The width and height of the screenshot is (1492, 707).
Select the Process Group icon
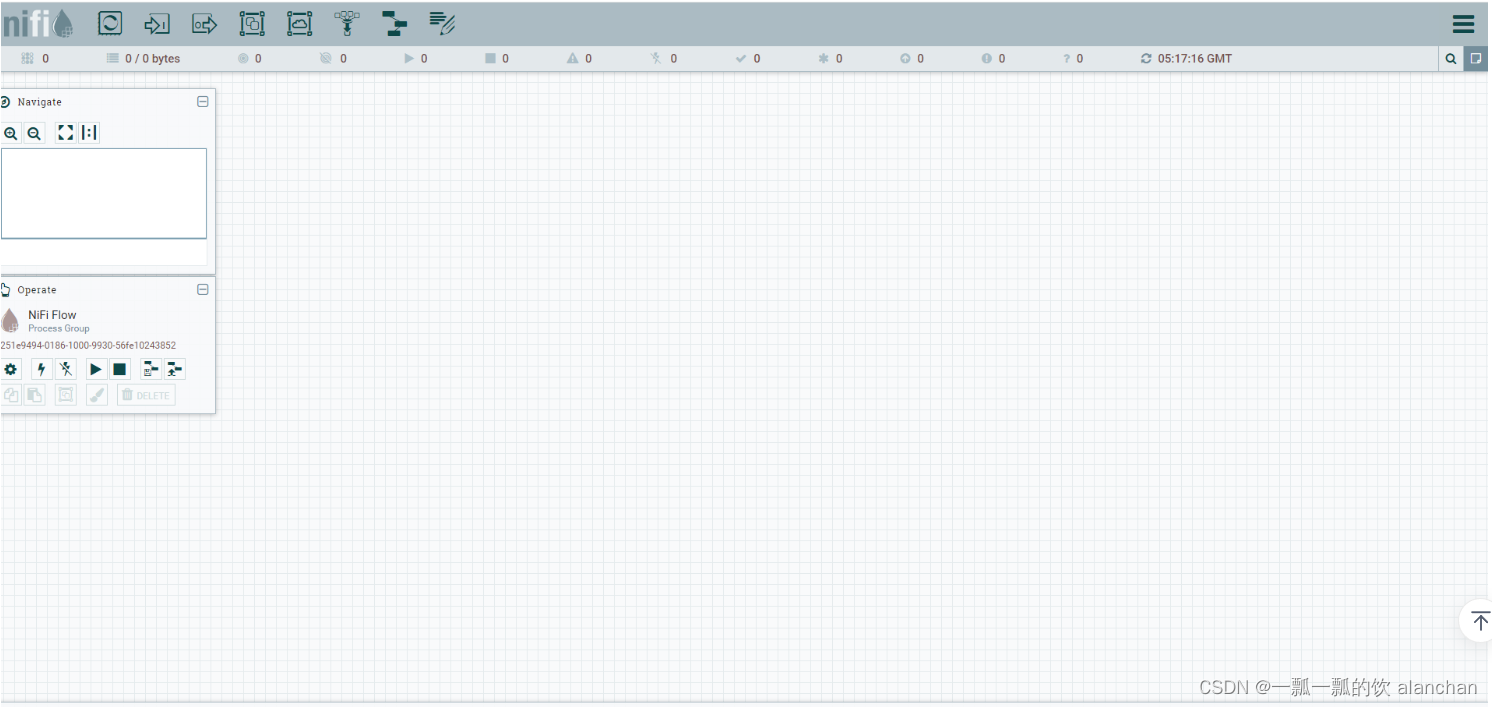click(252, 24)
